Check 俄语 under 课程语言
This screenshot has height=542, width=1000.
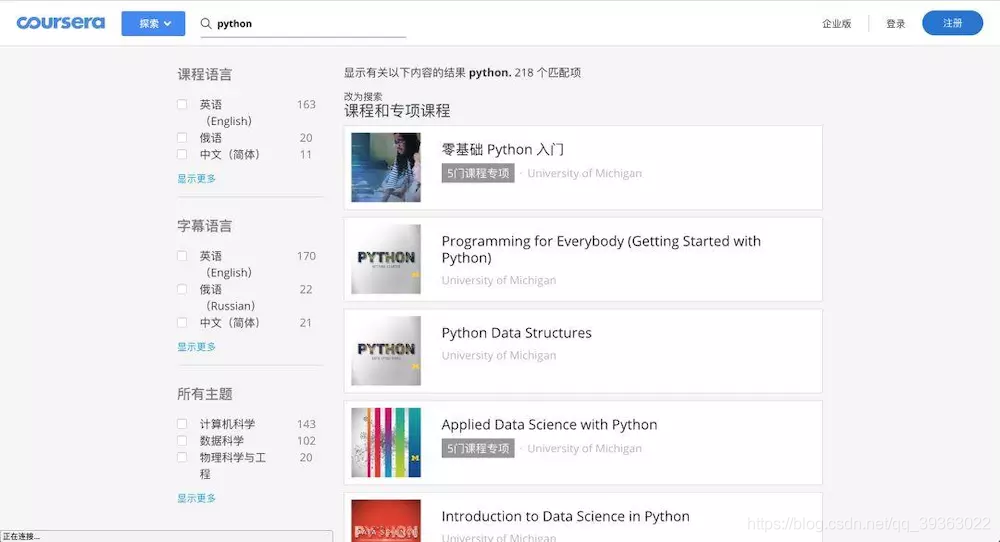tap(182, 138)
